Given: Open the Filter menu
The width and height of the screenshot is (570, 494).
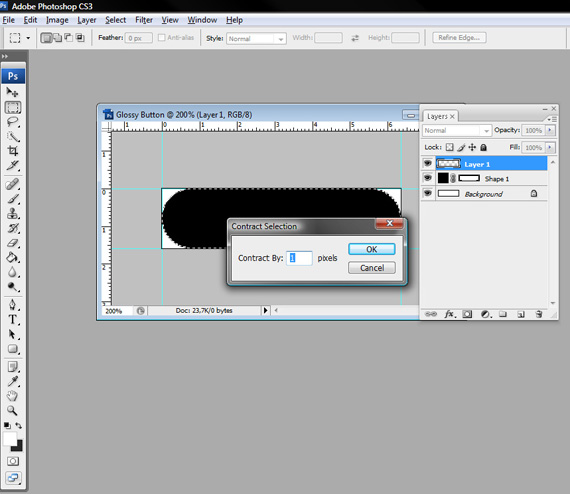Looking at the screenshot, I should 144,20.
